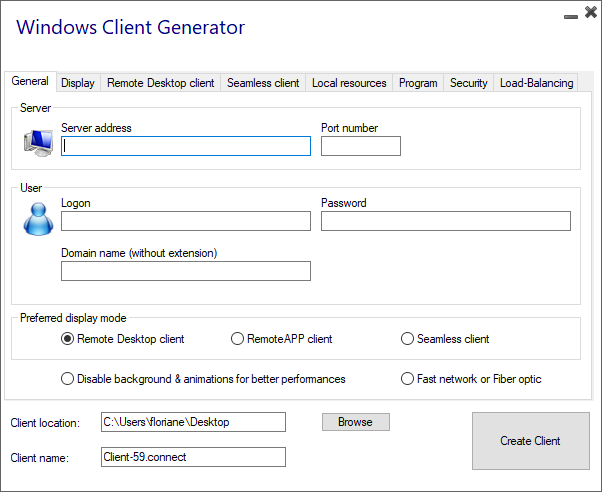Image resolution: width=602 pixels, height=492 pixels.
Task: Click Browse to choose client location
Action: tap(355, 422)
